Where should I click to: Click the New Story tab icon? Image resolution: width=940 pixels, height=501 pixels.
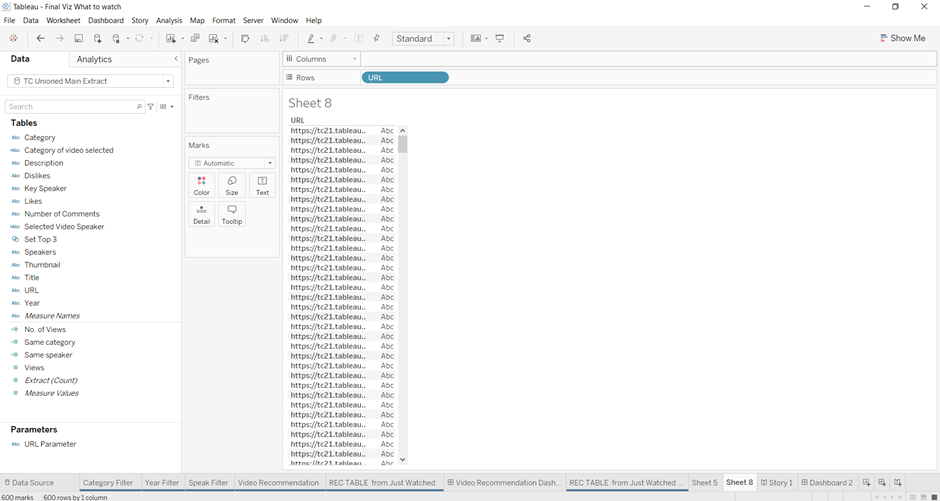pos(897,482)
